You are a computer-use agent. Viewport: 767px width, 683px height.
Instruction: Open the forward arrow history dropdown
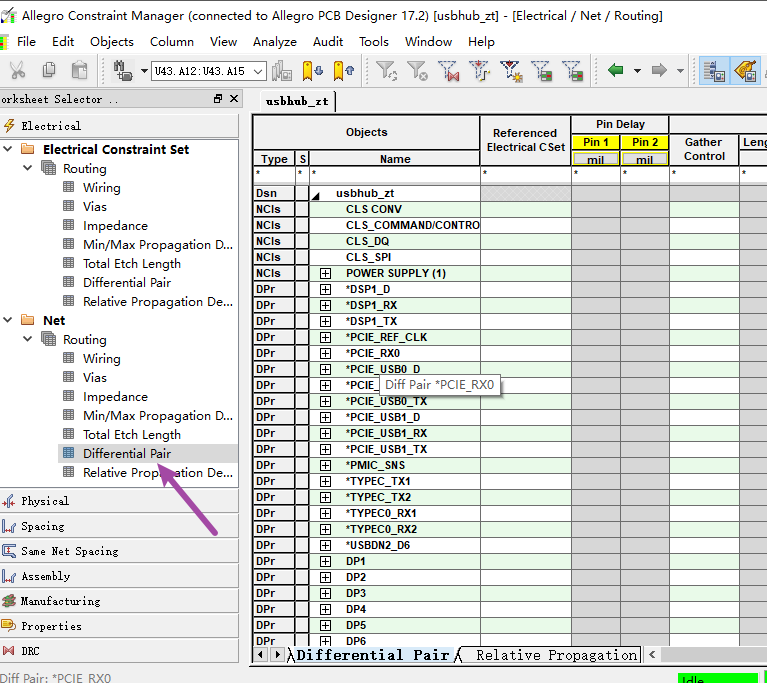680,71
